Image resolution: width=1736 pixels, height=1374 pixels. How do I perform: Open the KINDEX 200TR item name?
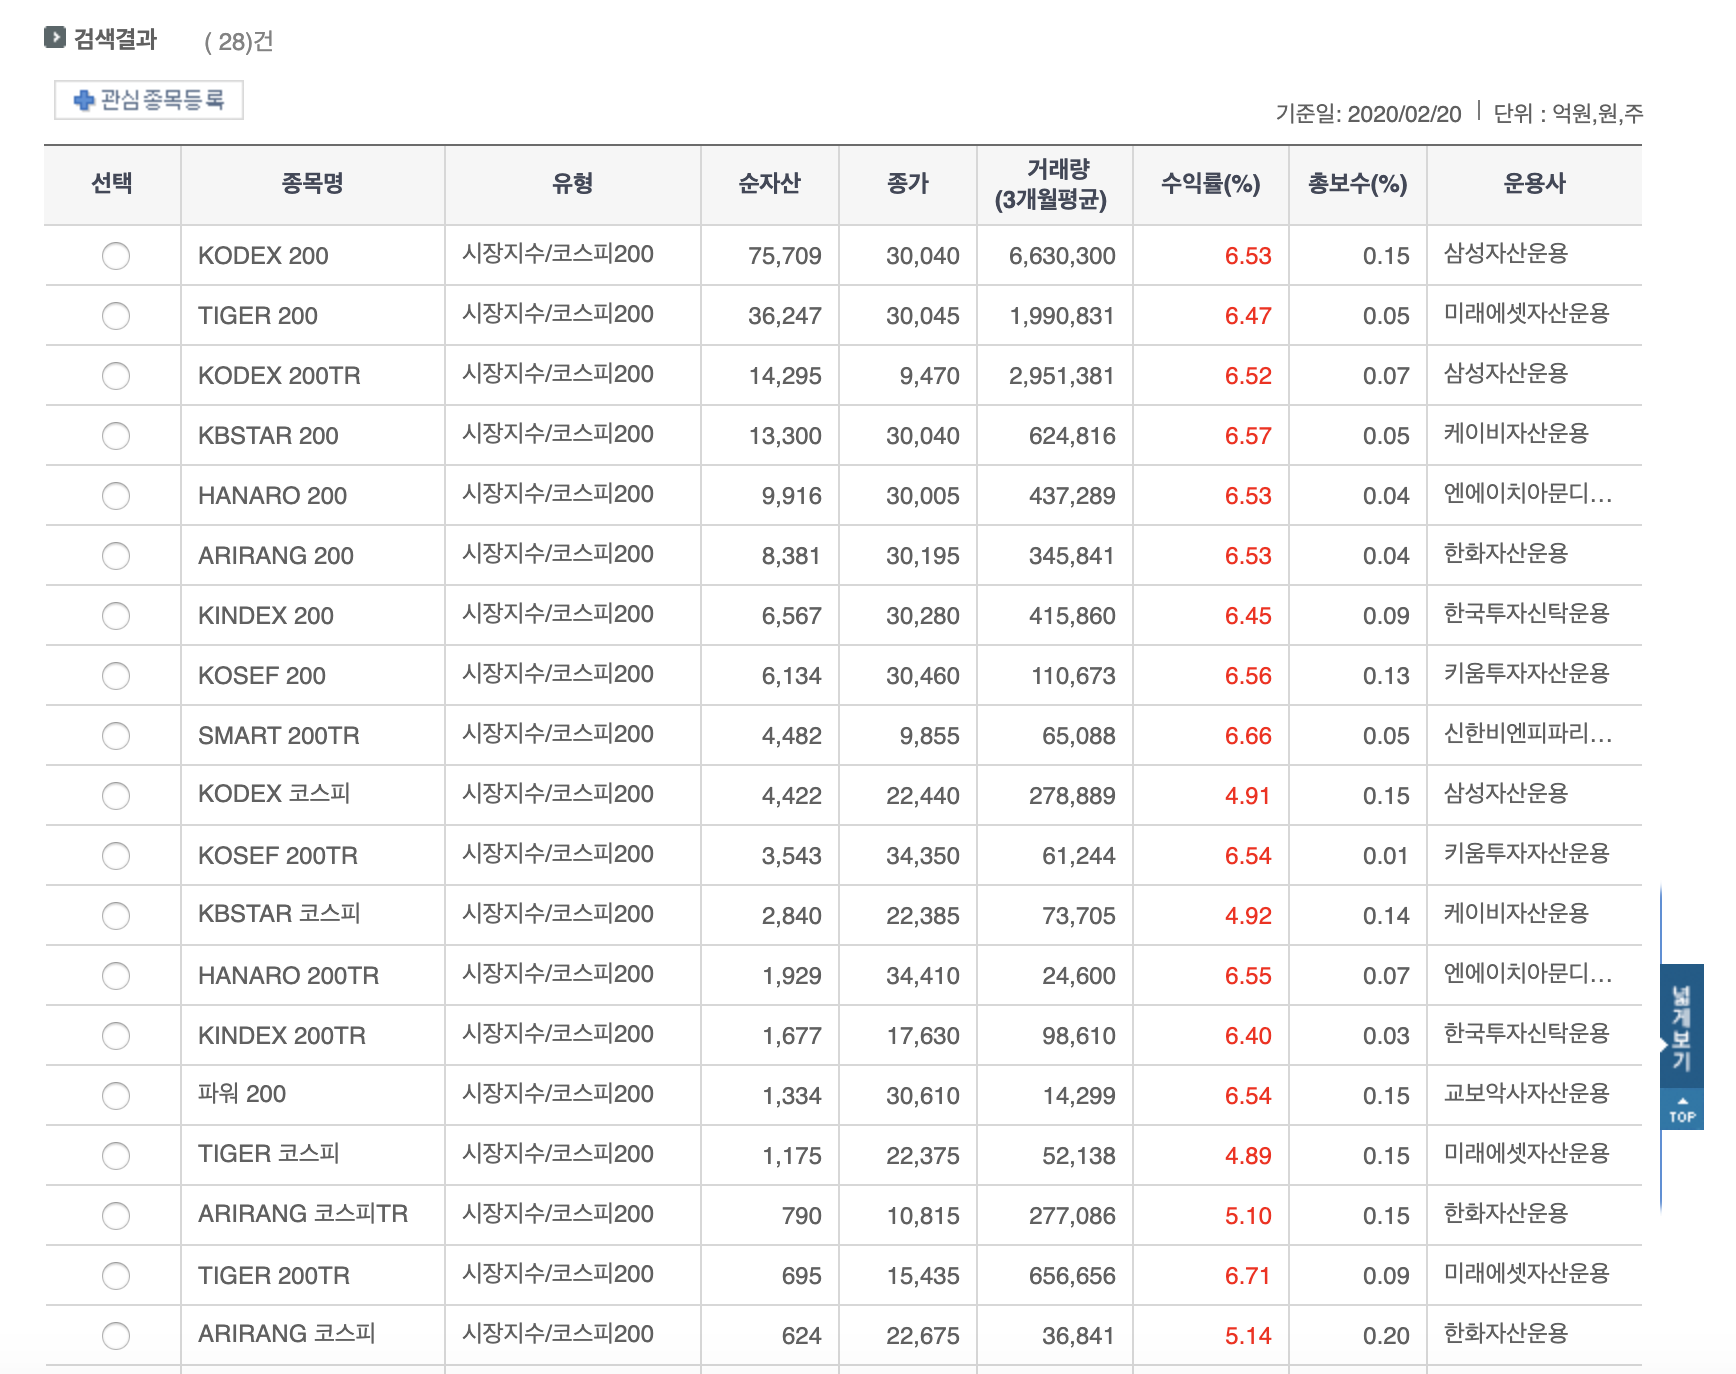click(282, 1036)
